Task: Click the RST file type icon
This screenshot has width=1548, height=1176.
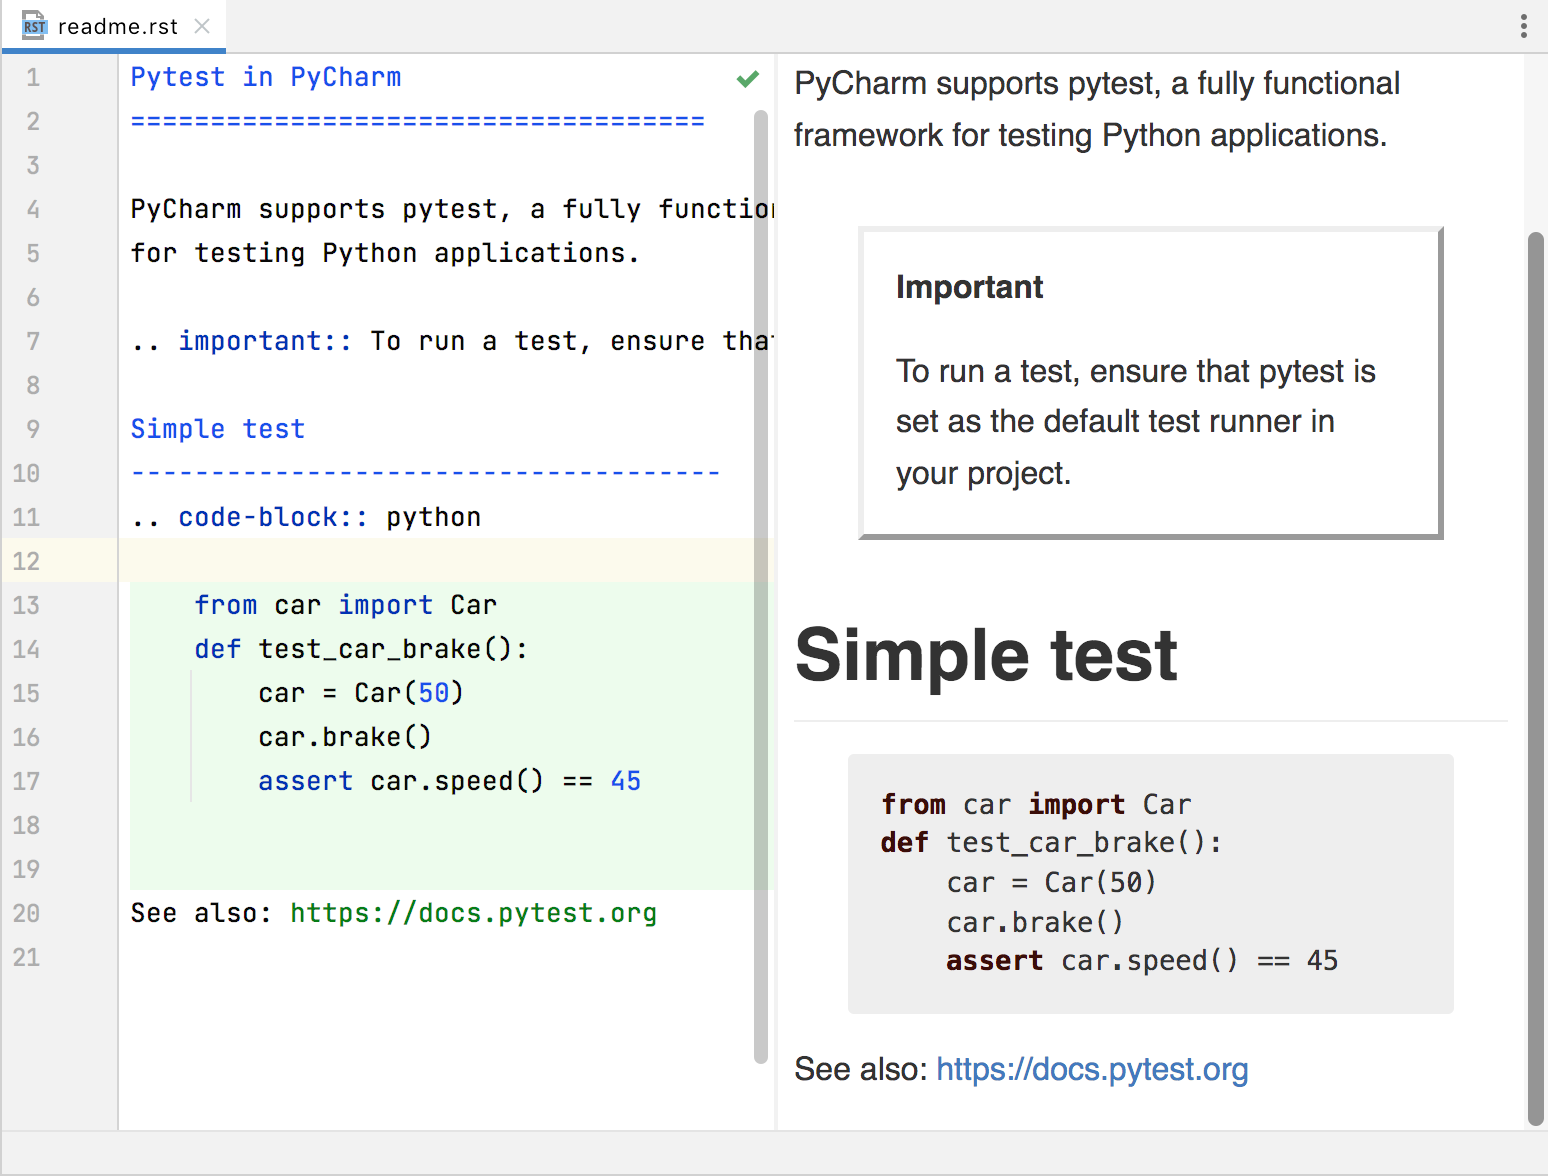Action: tap(33, 25)
